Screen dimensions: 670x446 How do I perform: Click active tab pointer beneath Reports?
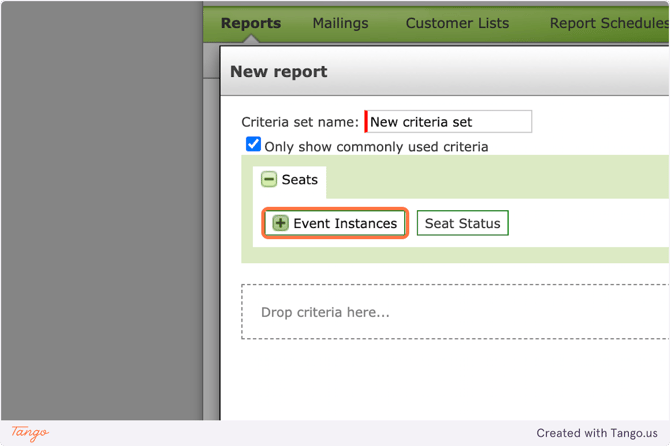tap(250, 40)
